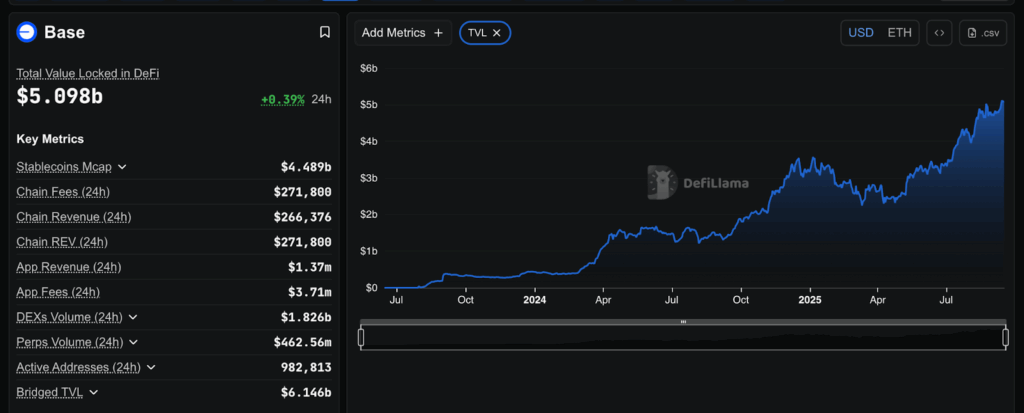Click the right handle of time range slider
Screen dimensions: 1024x413
tap(1005, 338)
